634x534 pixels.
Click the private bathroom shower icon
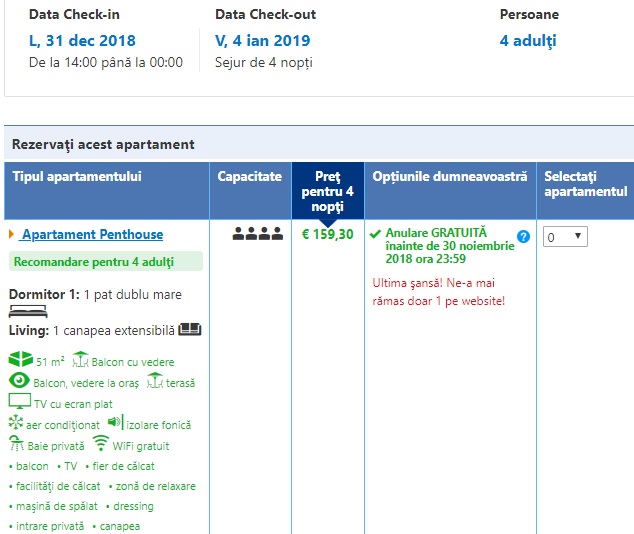tap(16, 445)
